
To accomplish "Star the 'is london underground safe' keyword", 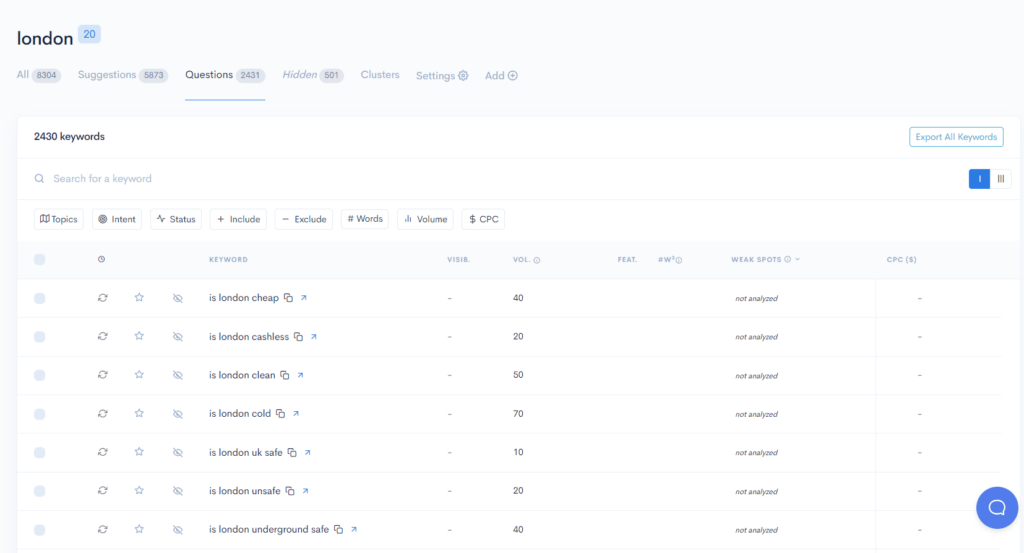I will 139,529.
